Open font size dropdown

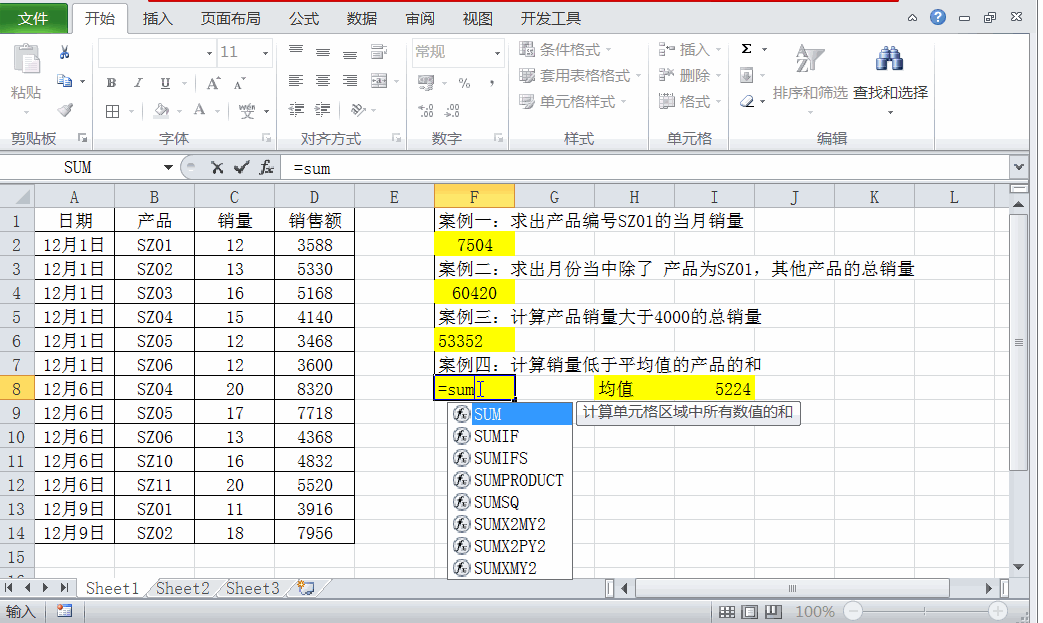pyautogui.click(x=265, y=53)
